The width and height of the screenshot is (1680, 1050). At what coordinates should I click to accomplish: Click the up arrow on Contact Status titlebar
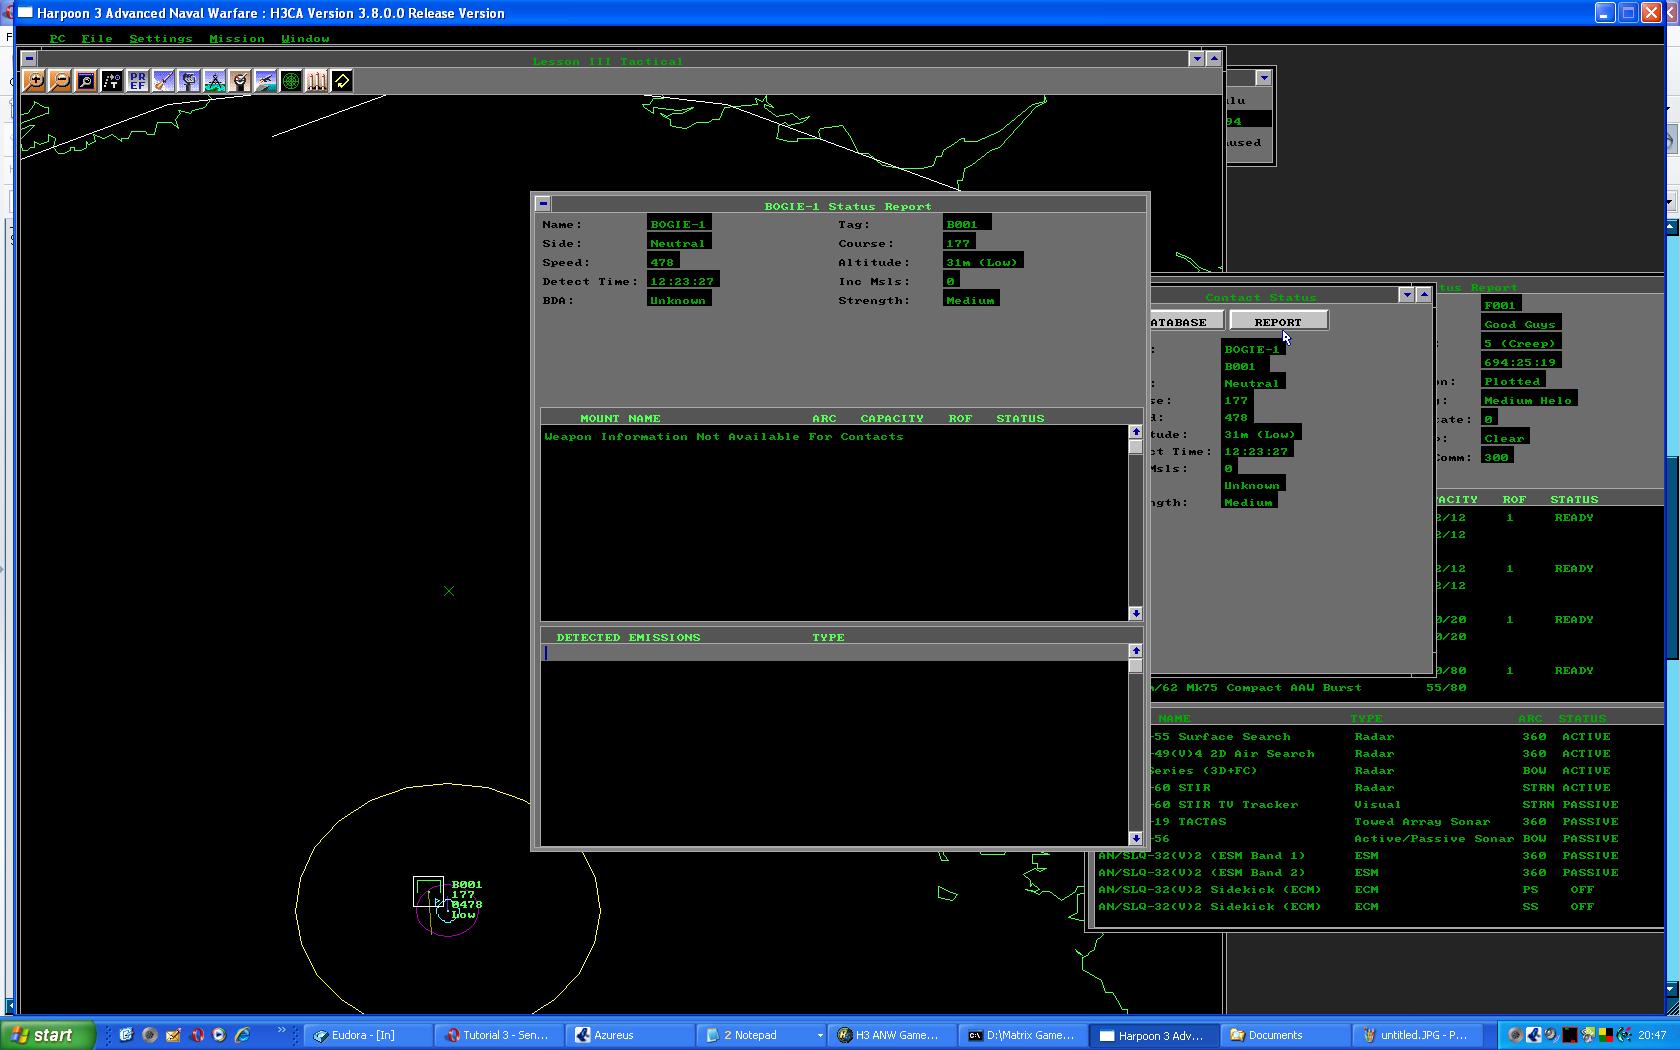point(1424,295)
